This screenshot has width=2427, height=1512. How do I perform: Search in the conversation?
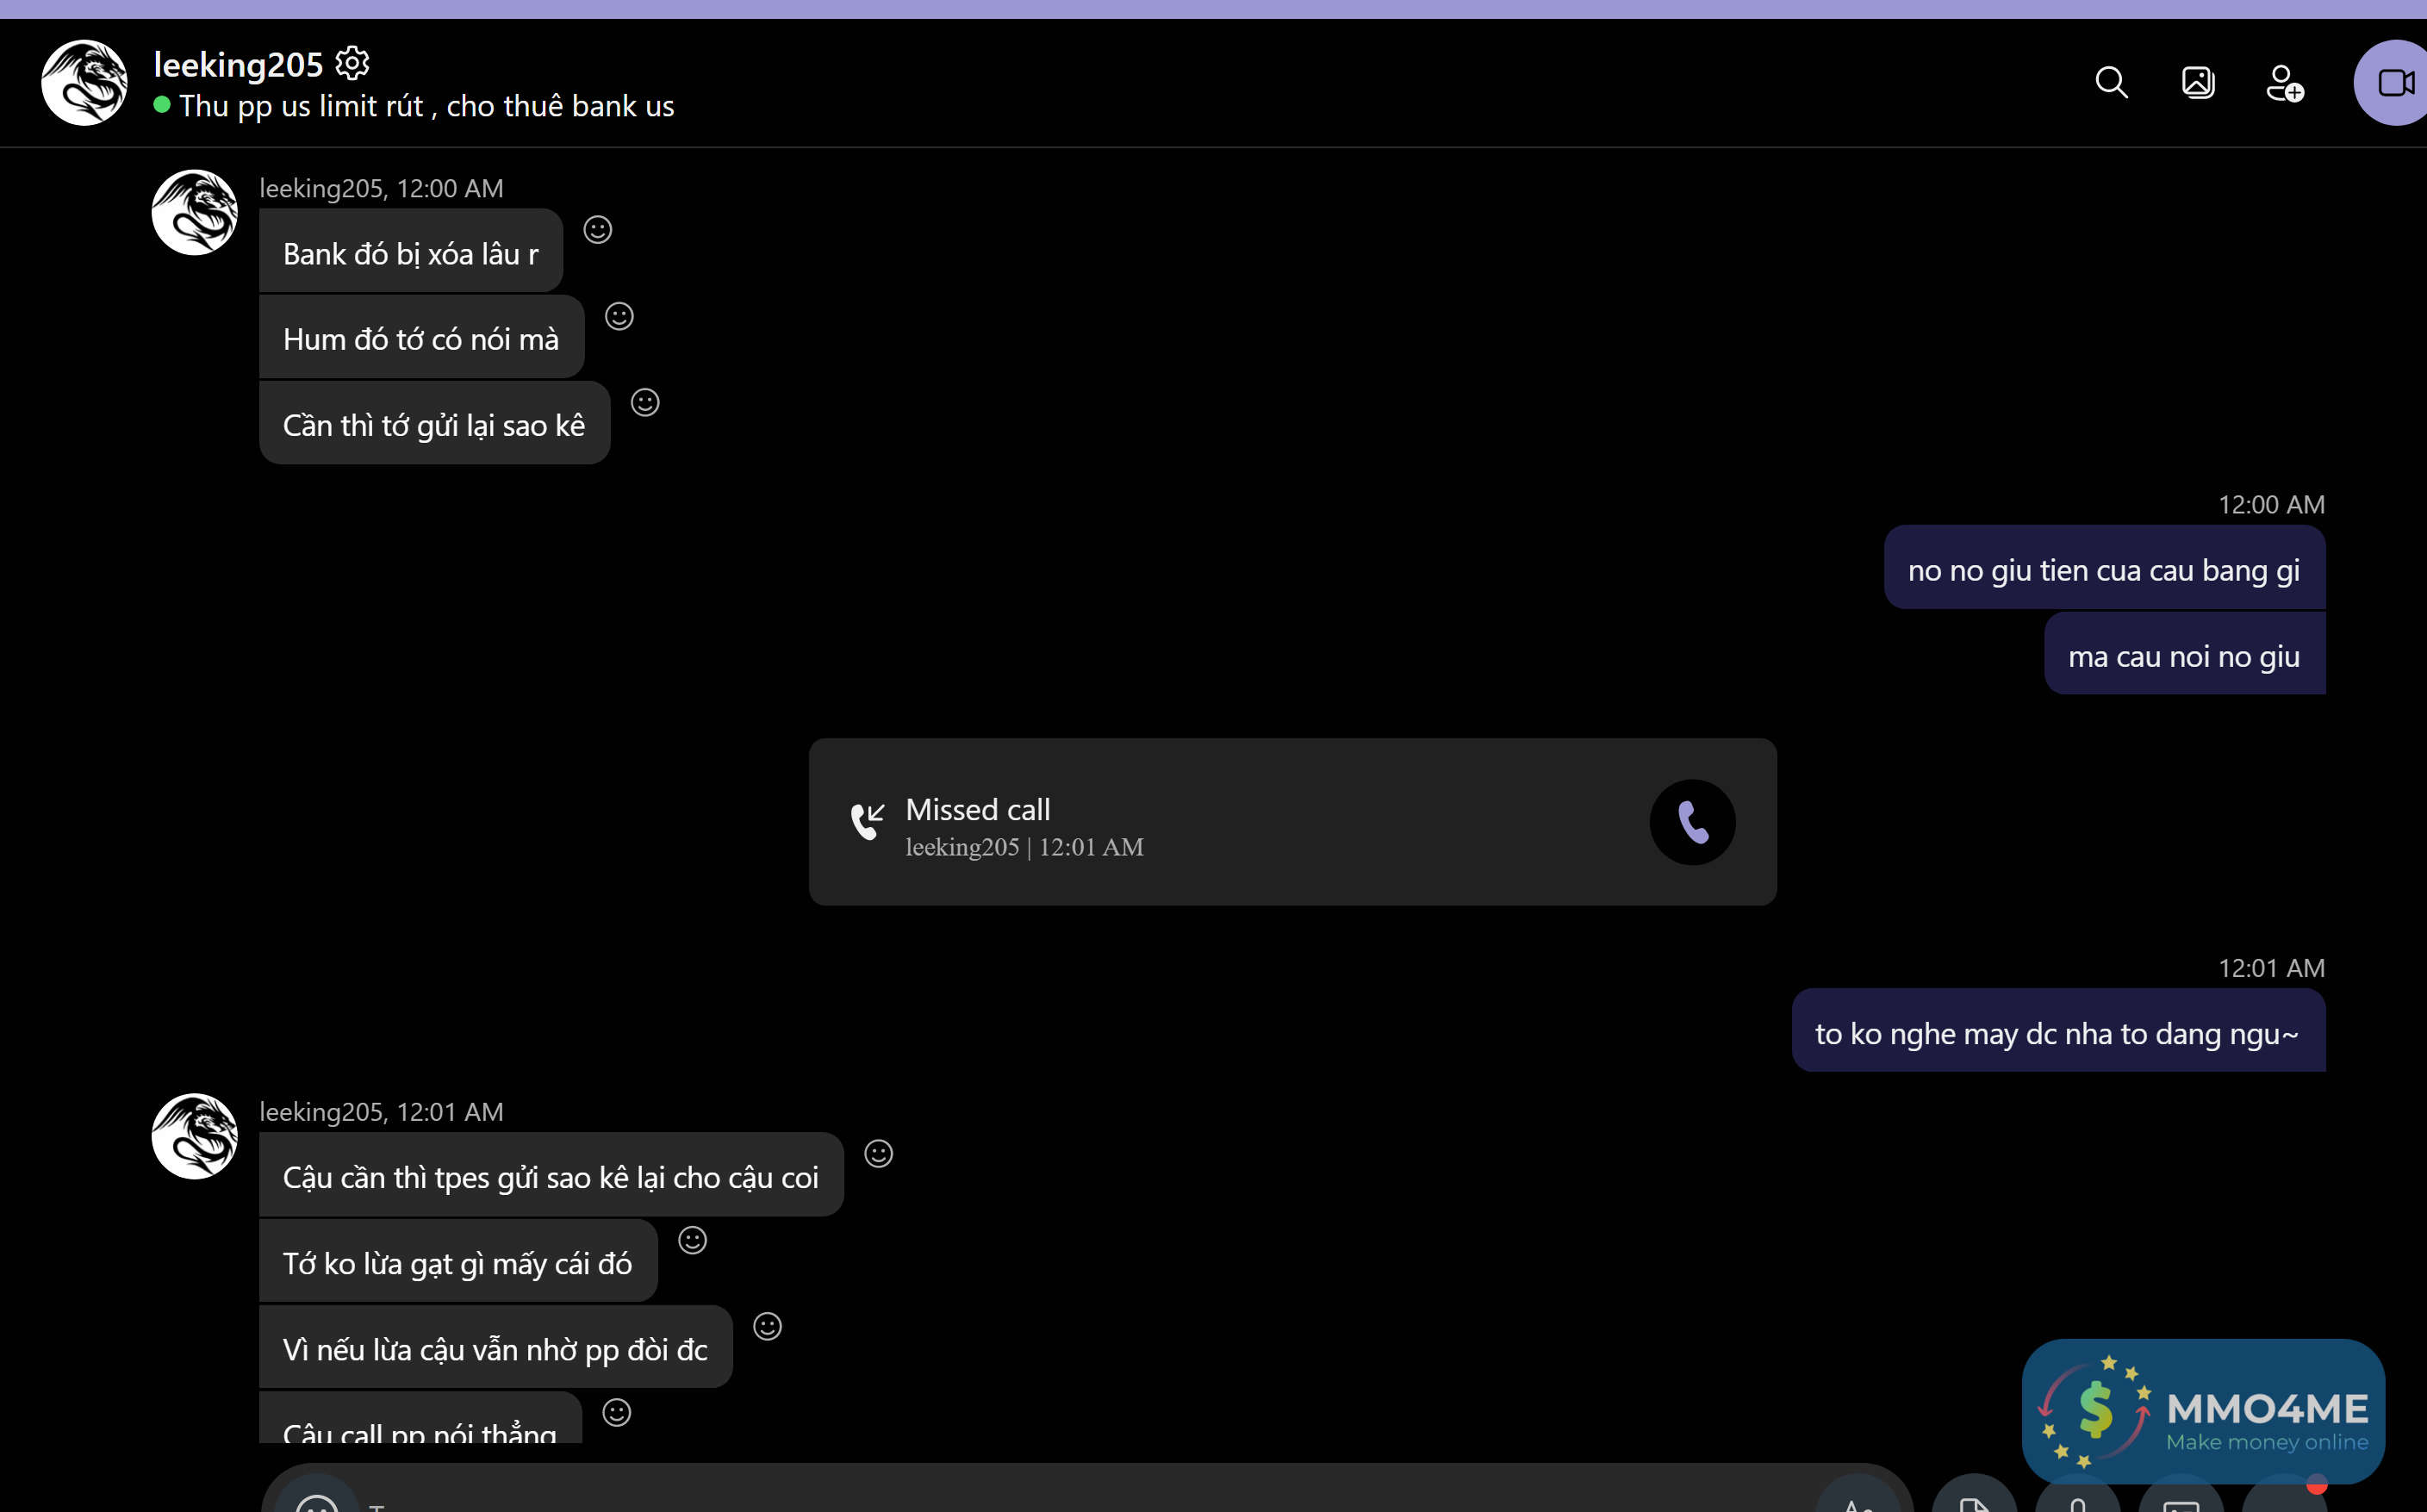coord(2111,82)
